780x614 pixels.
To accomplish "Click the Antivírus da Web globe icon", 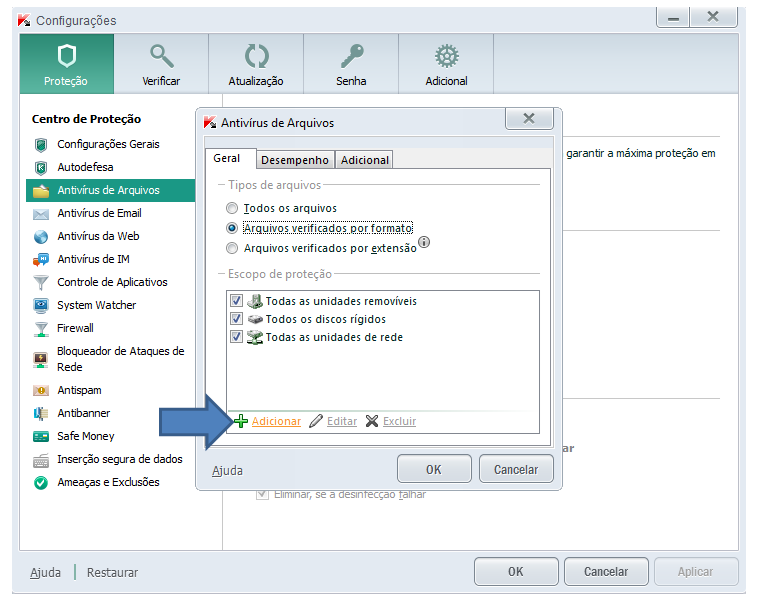I will (x=41, y=237).
